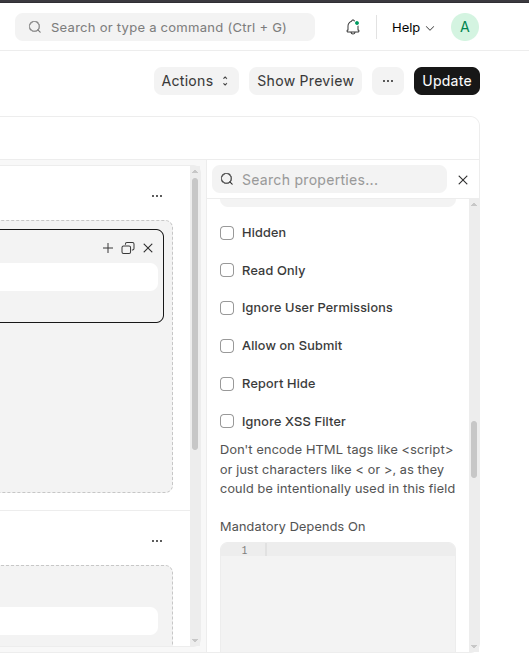Check the Read Only option
This screenshot has width=529, height=653.
pyautogui.click(x=227, y=270)
